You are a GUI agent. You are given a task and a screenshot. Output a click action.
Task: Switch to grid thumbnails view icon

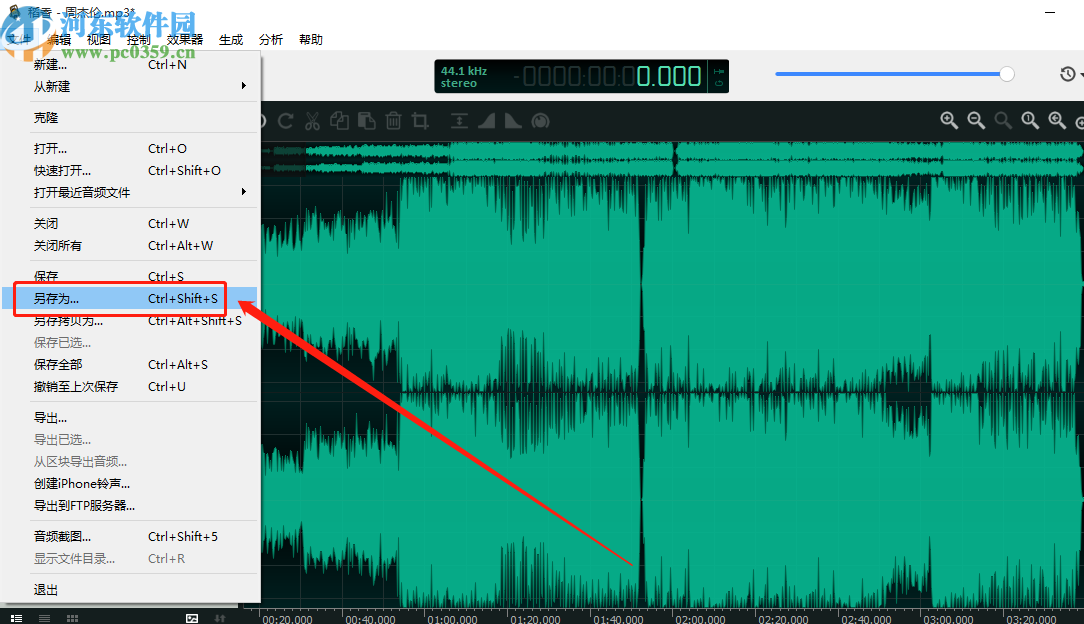[73, 618]
